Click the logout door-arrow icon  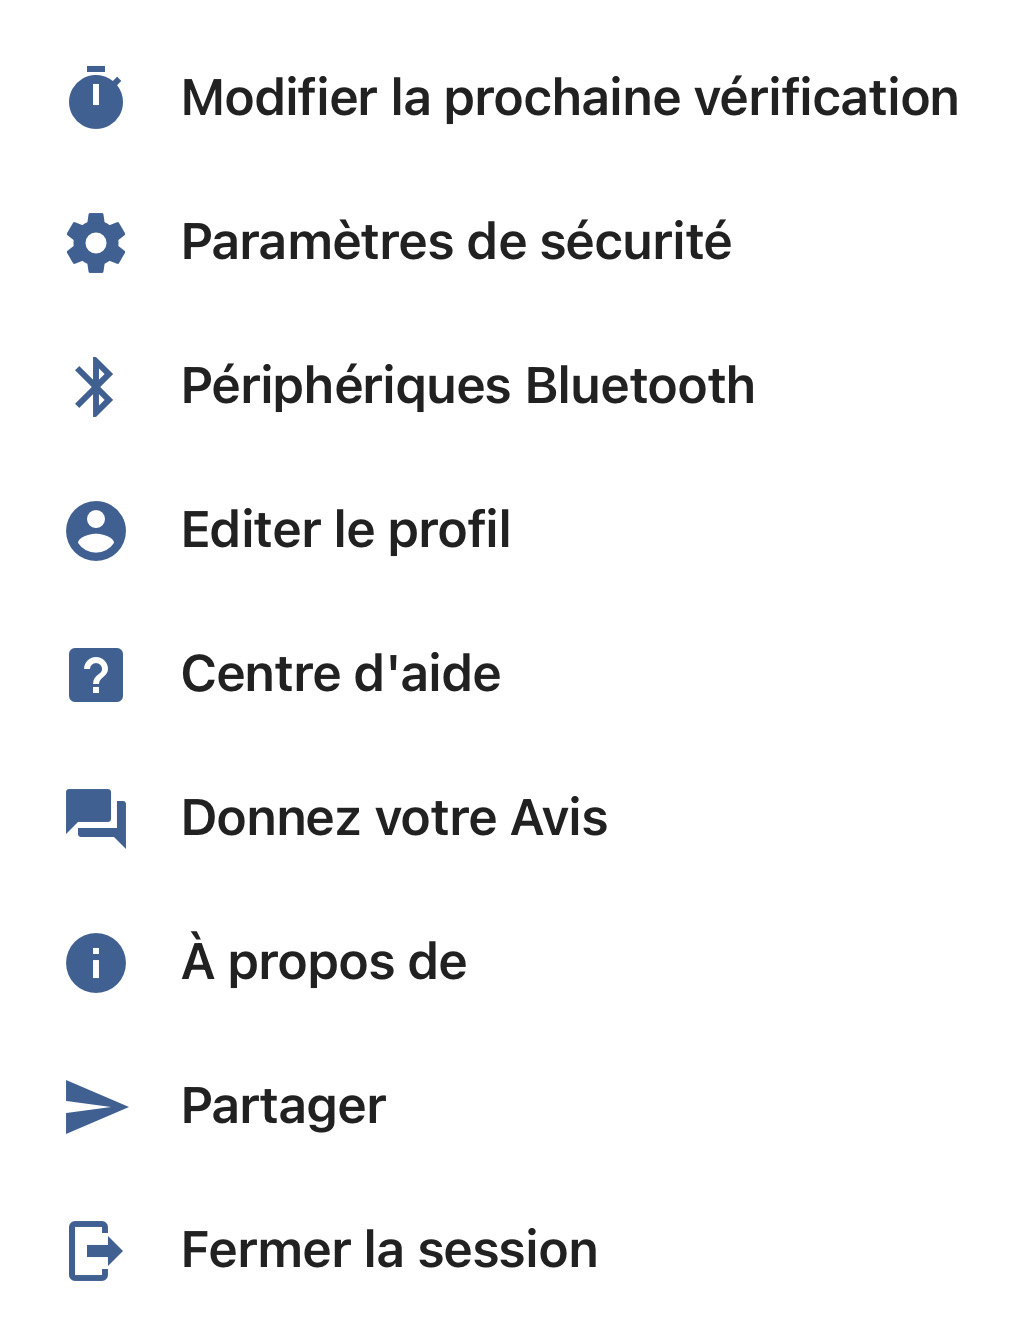point(96,1250)
